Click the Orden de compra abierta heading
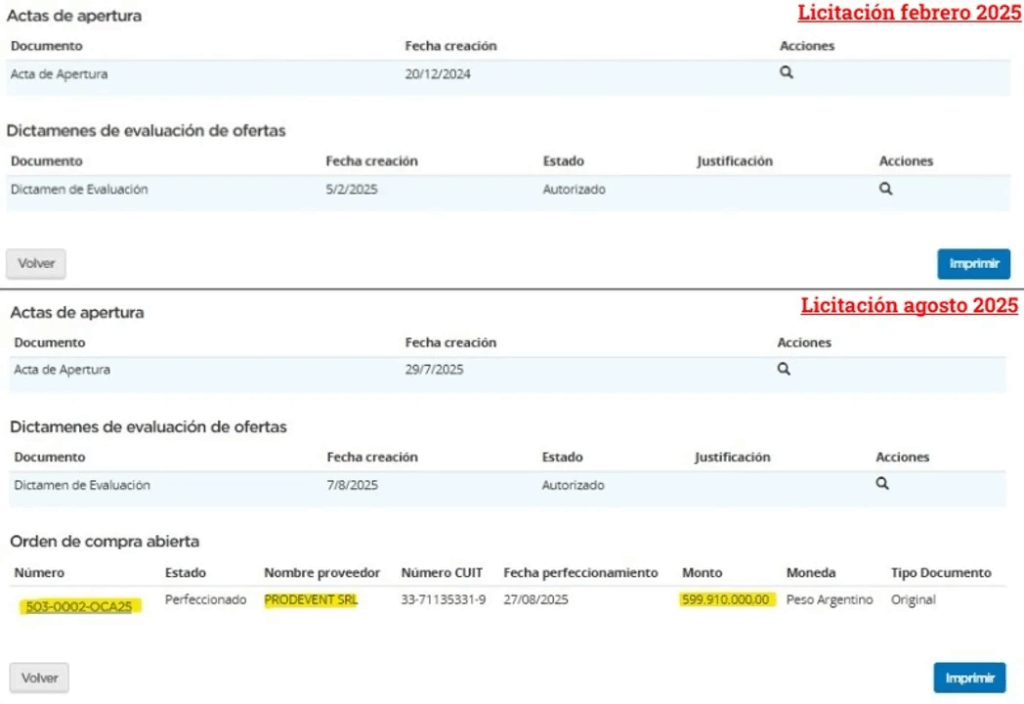Viewport: 1024px width, 704px height. pos(105,541)
